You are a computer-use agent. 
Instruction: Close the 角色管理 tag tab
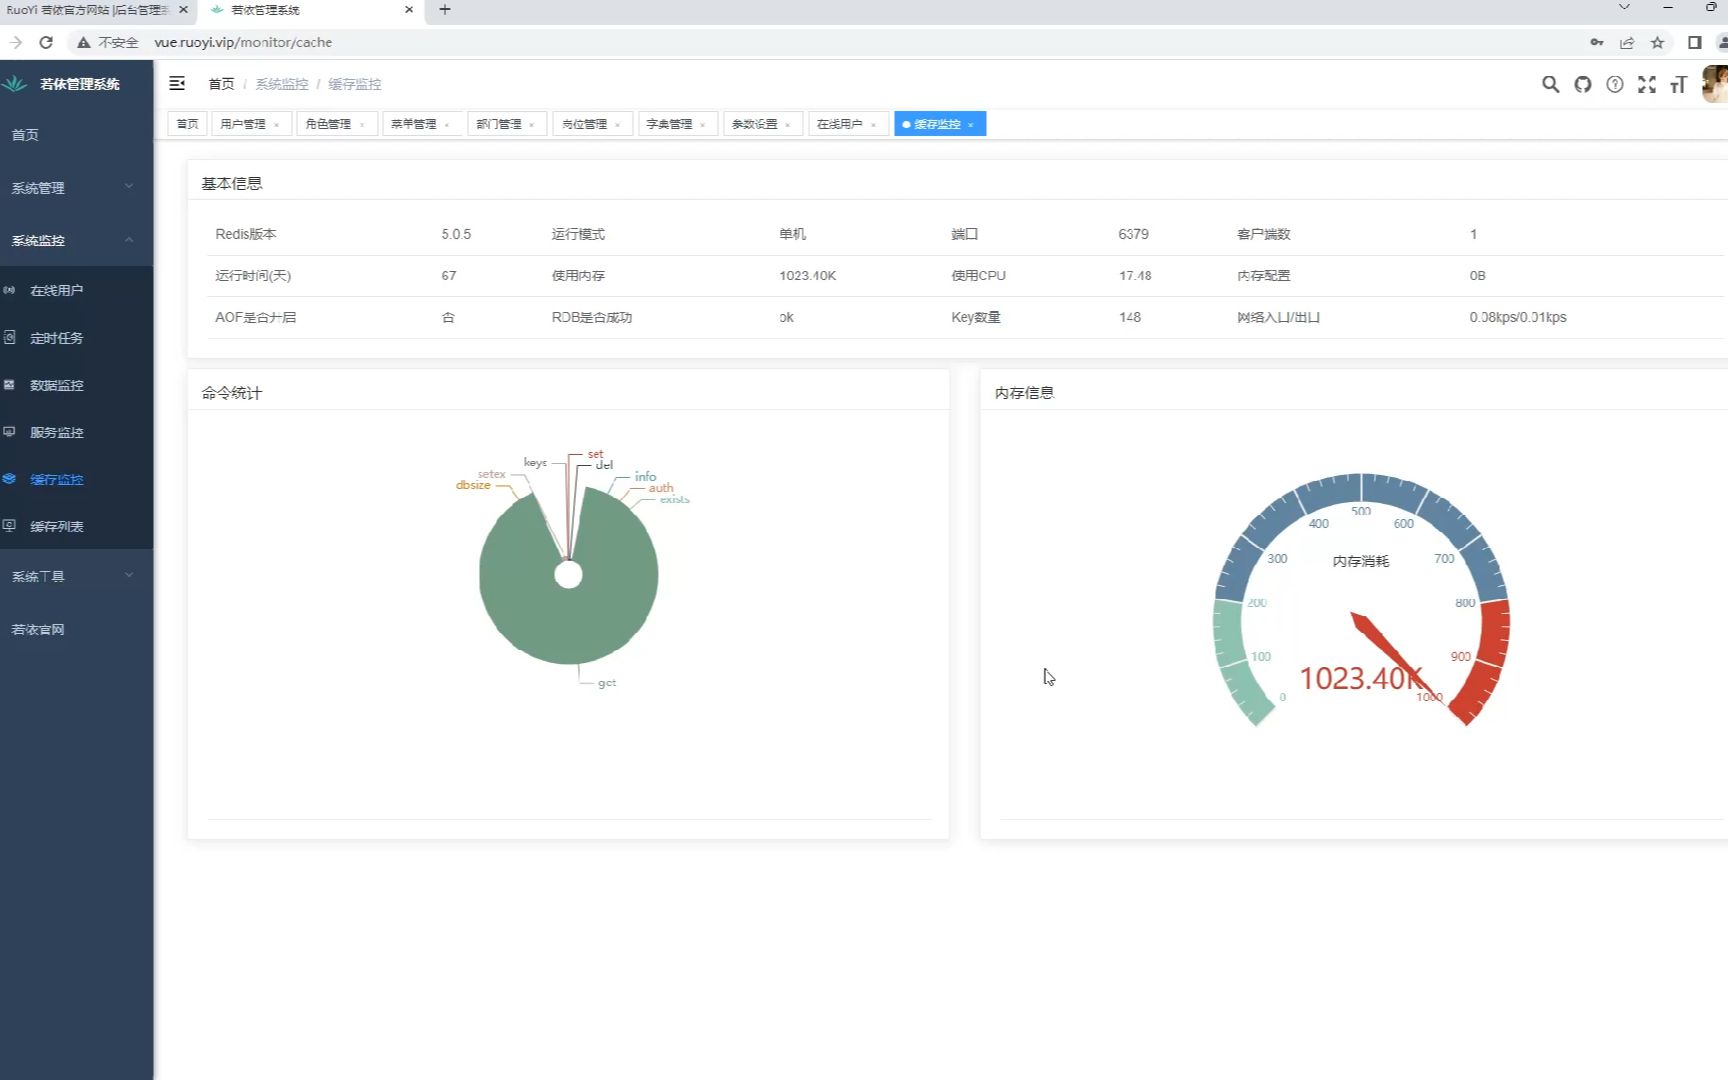pyautogui.click(x=362, y=125)
